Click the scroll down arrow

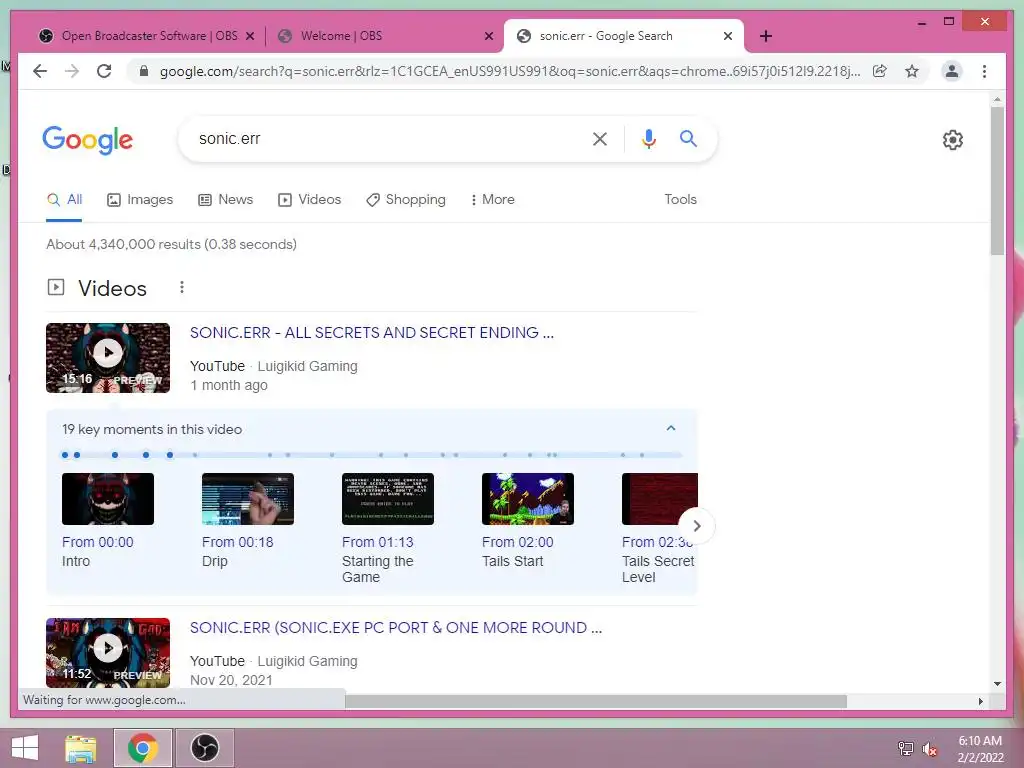tap(997, 684)
